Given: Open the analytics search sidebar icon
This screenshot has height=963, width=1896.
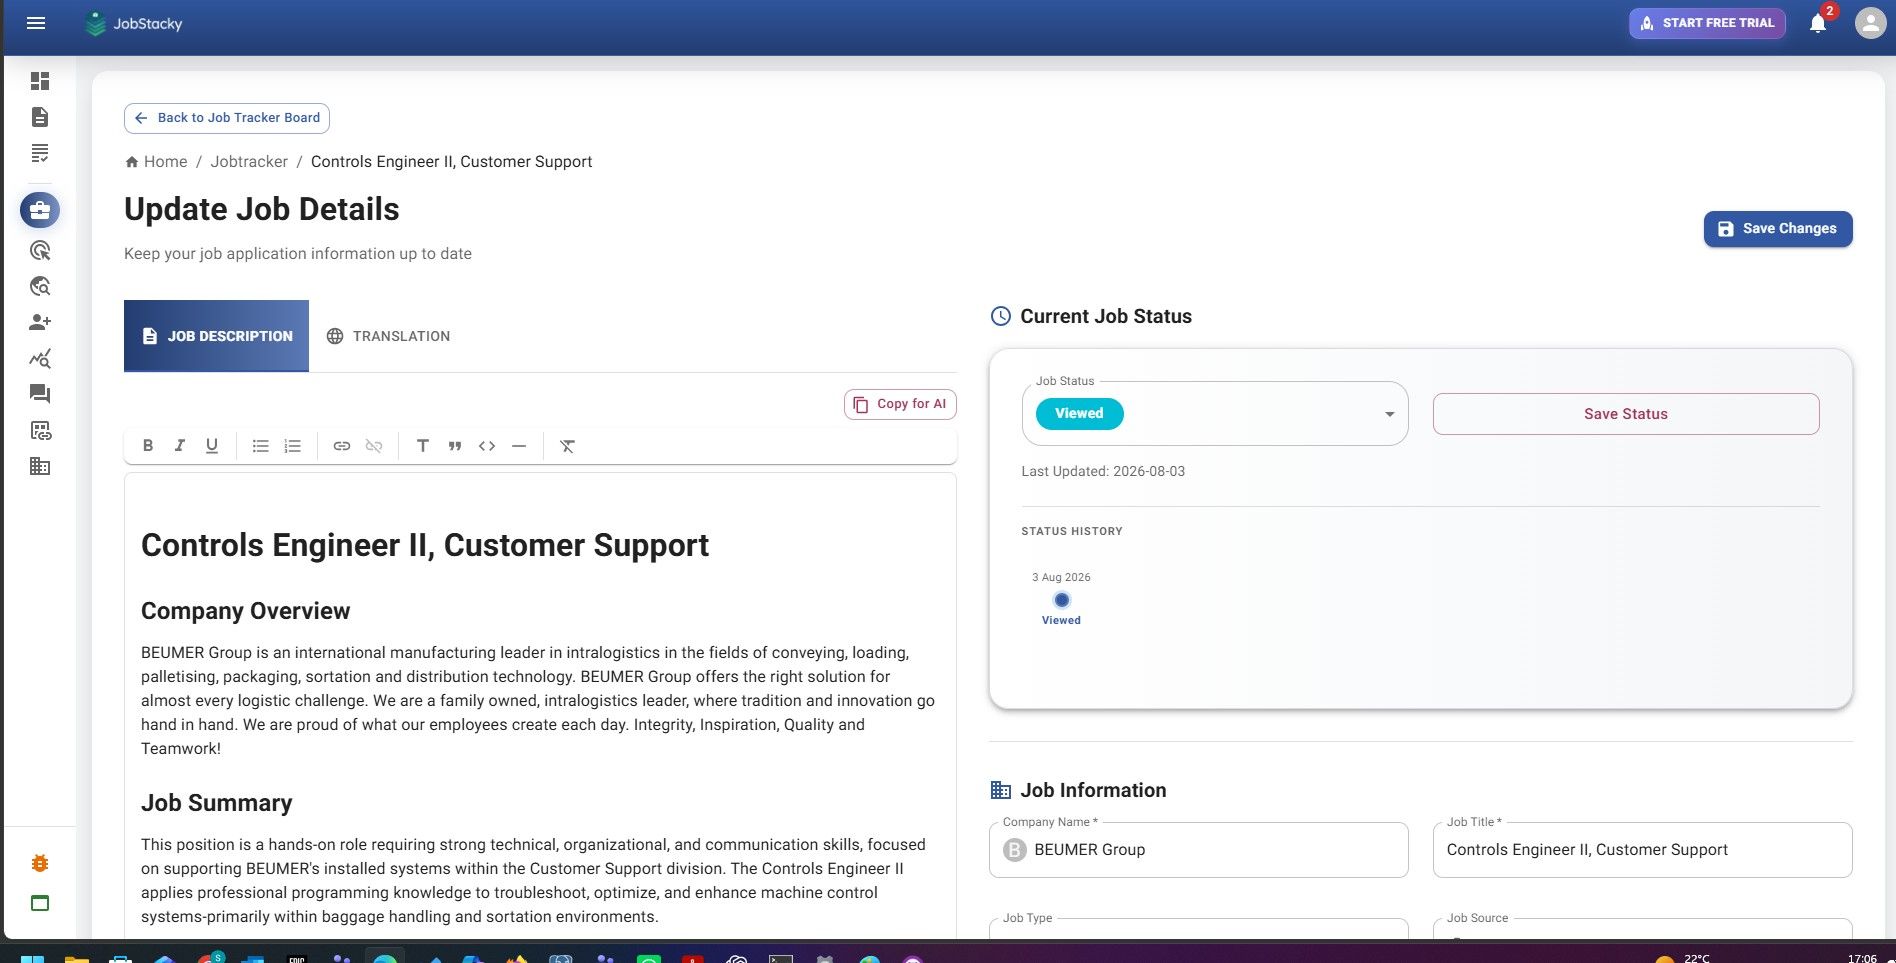Looking at the screenshot, I should click(40, 358).
